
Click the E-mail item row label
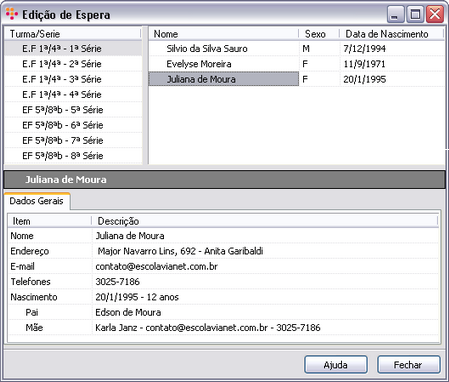22,267
